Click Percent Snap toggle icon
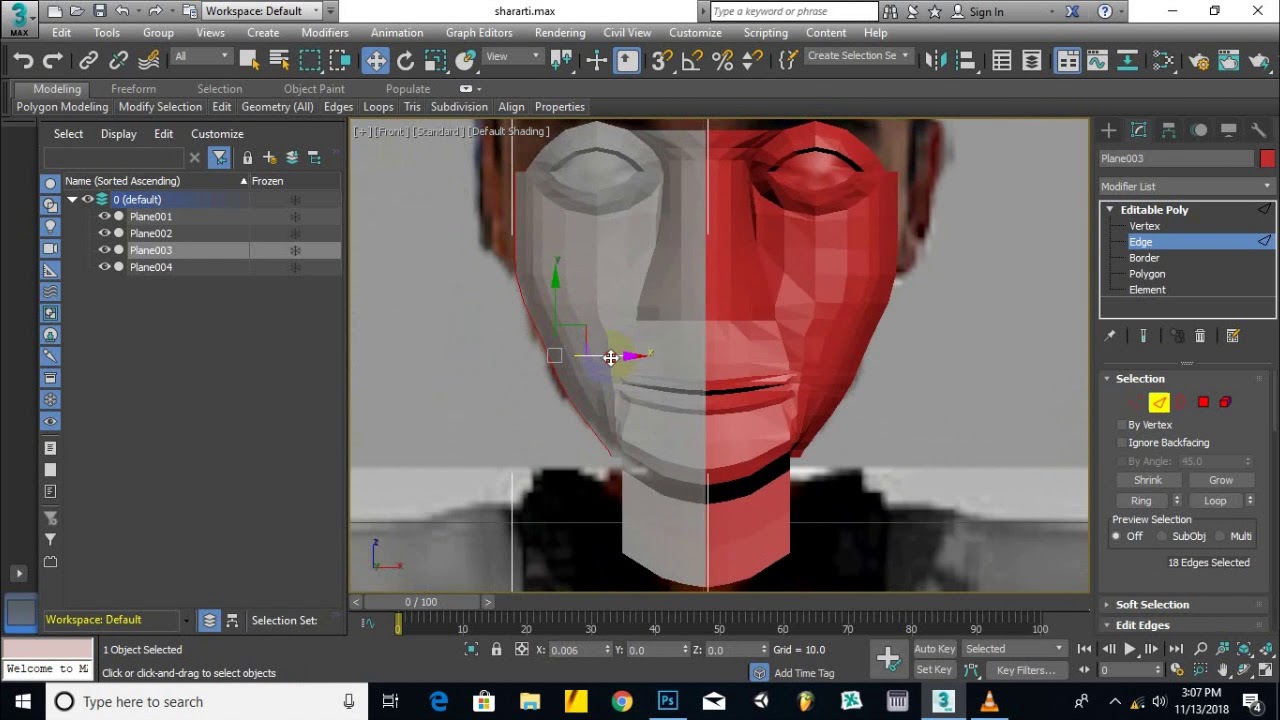Screen dimensions: 1280x720 point(722,61)
